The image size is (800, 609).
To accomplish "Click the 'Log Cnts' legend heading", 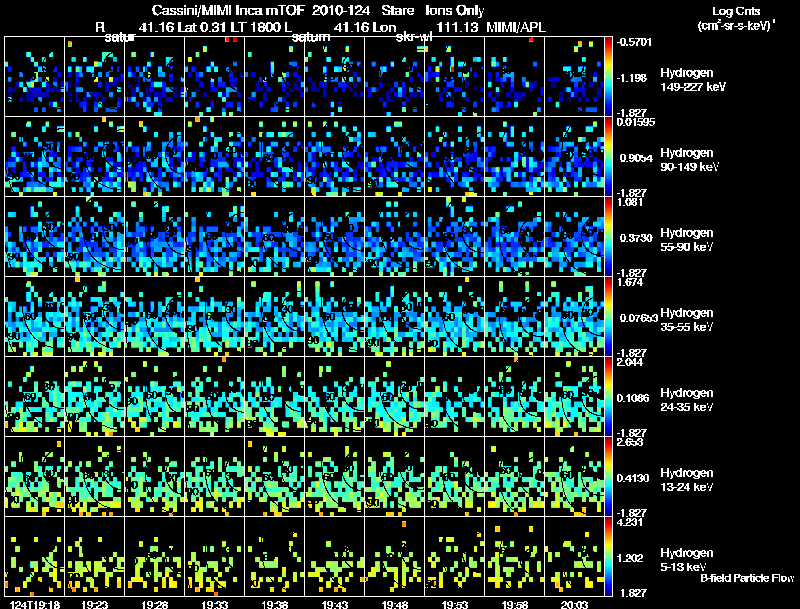I will [x=736, y=11].
